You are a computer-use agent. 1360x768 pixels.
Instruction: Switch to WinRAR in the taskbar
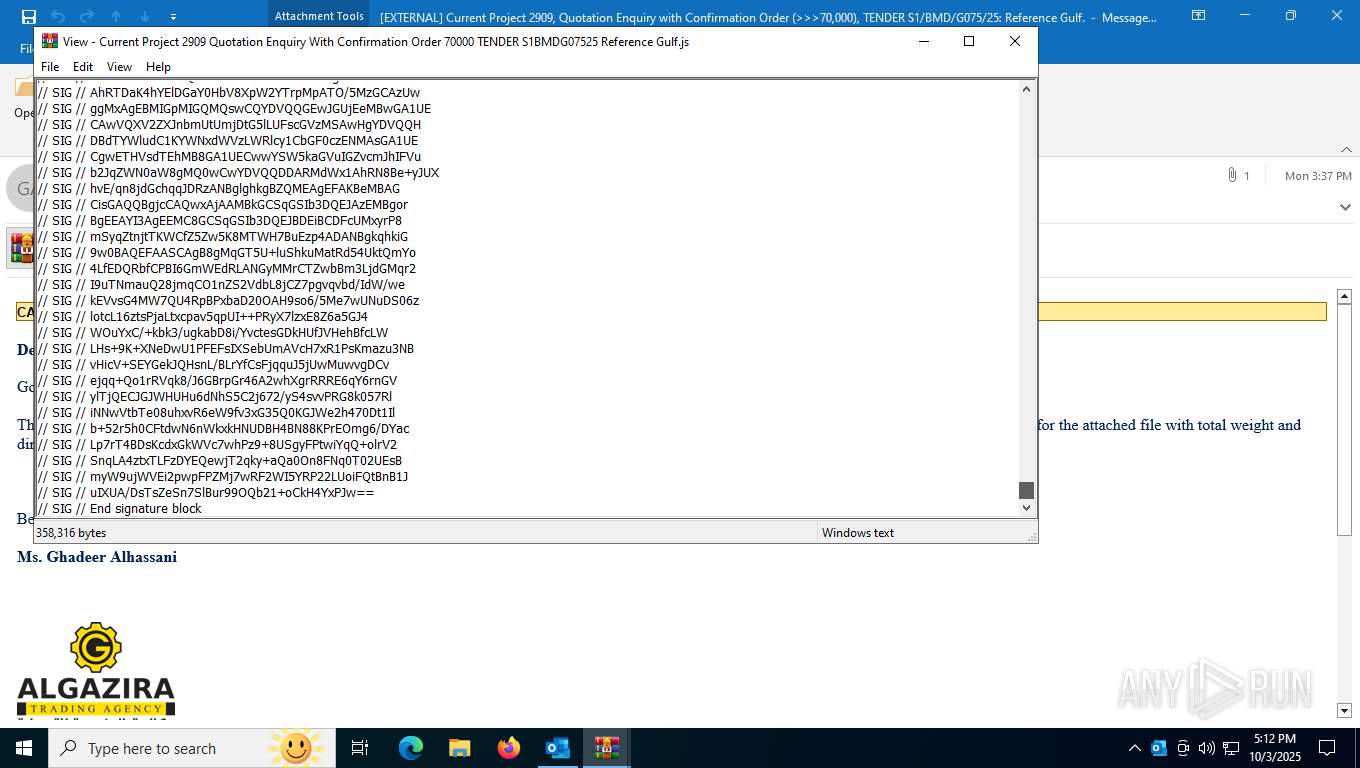coord(607,748)
